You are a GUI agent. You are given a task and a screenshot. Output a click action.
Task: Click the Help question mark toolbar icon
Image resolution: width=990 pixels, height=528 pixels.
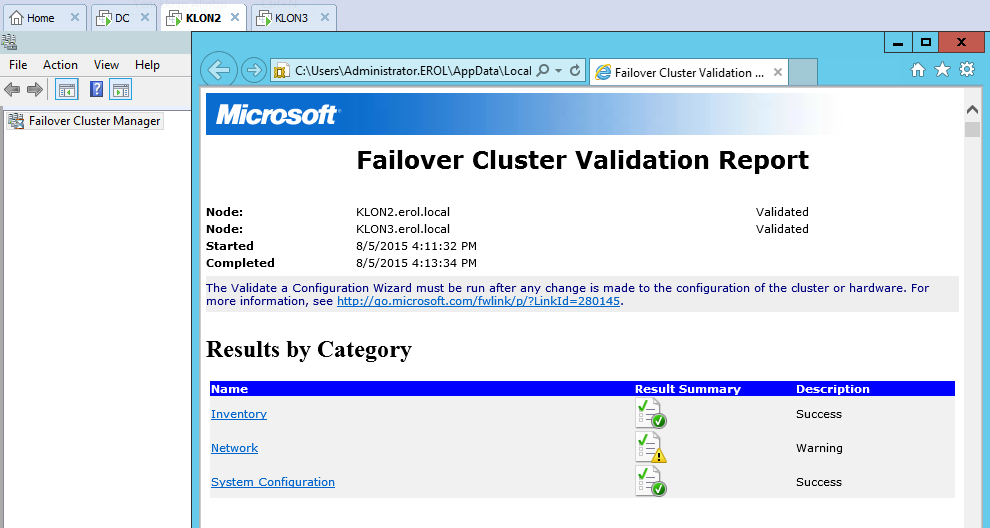click(96, 90)
